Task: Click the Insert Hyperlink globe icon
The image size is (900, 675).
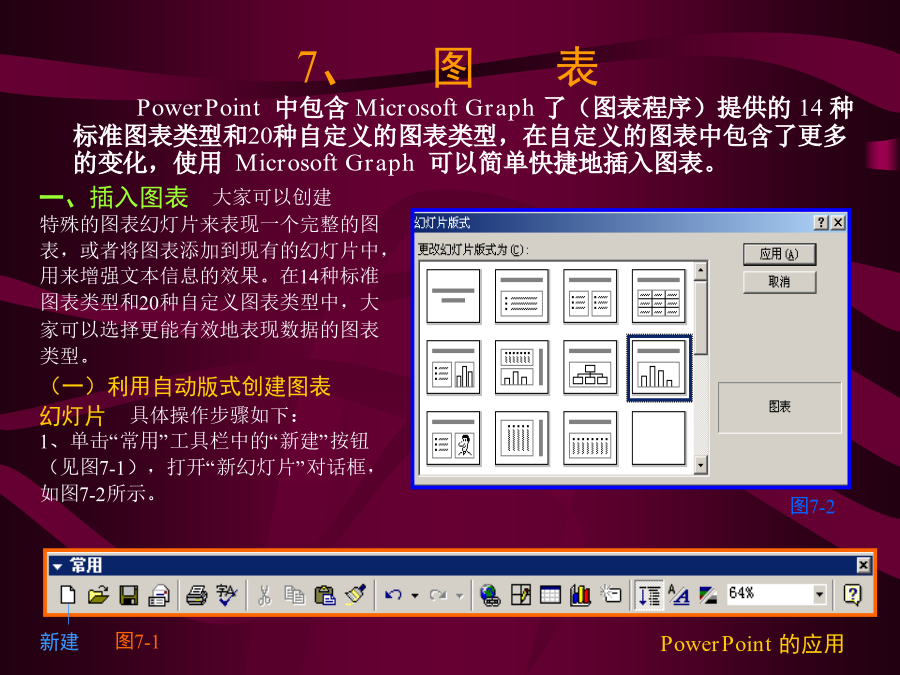Action: (x=490, y=595)
